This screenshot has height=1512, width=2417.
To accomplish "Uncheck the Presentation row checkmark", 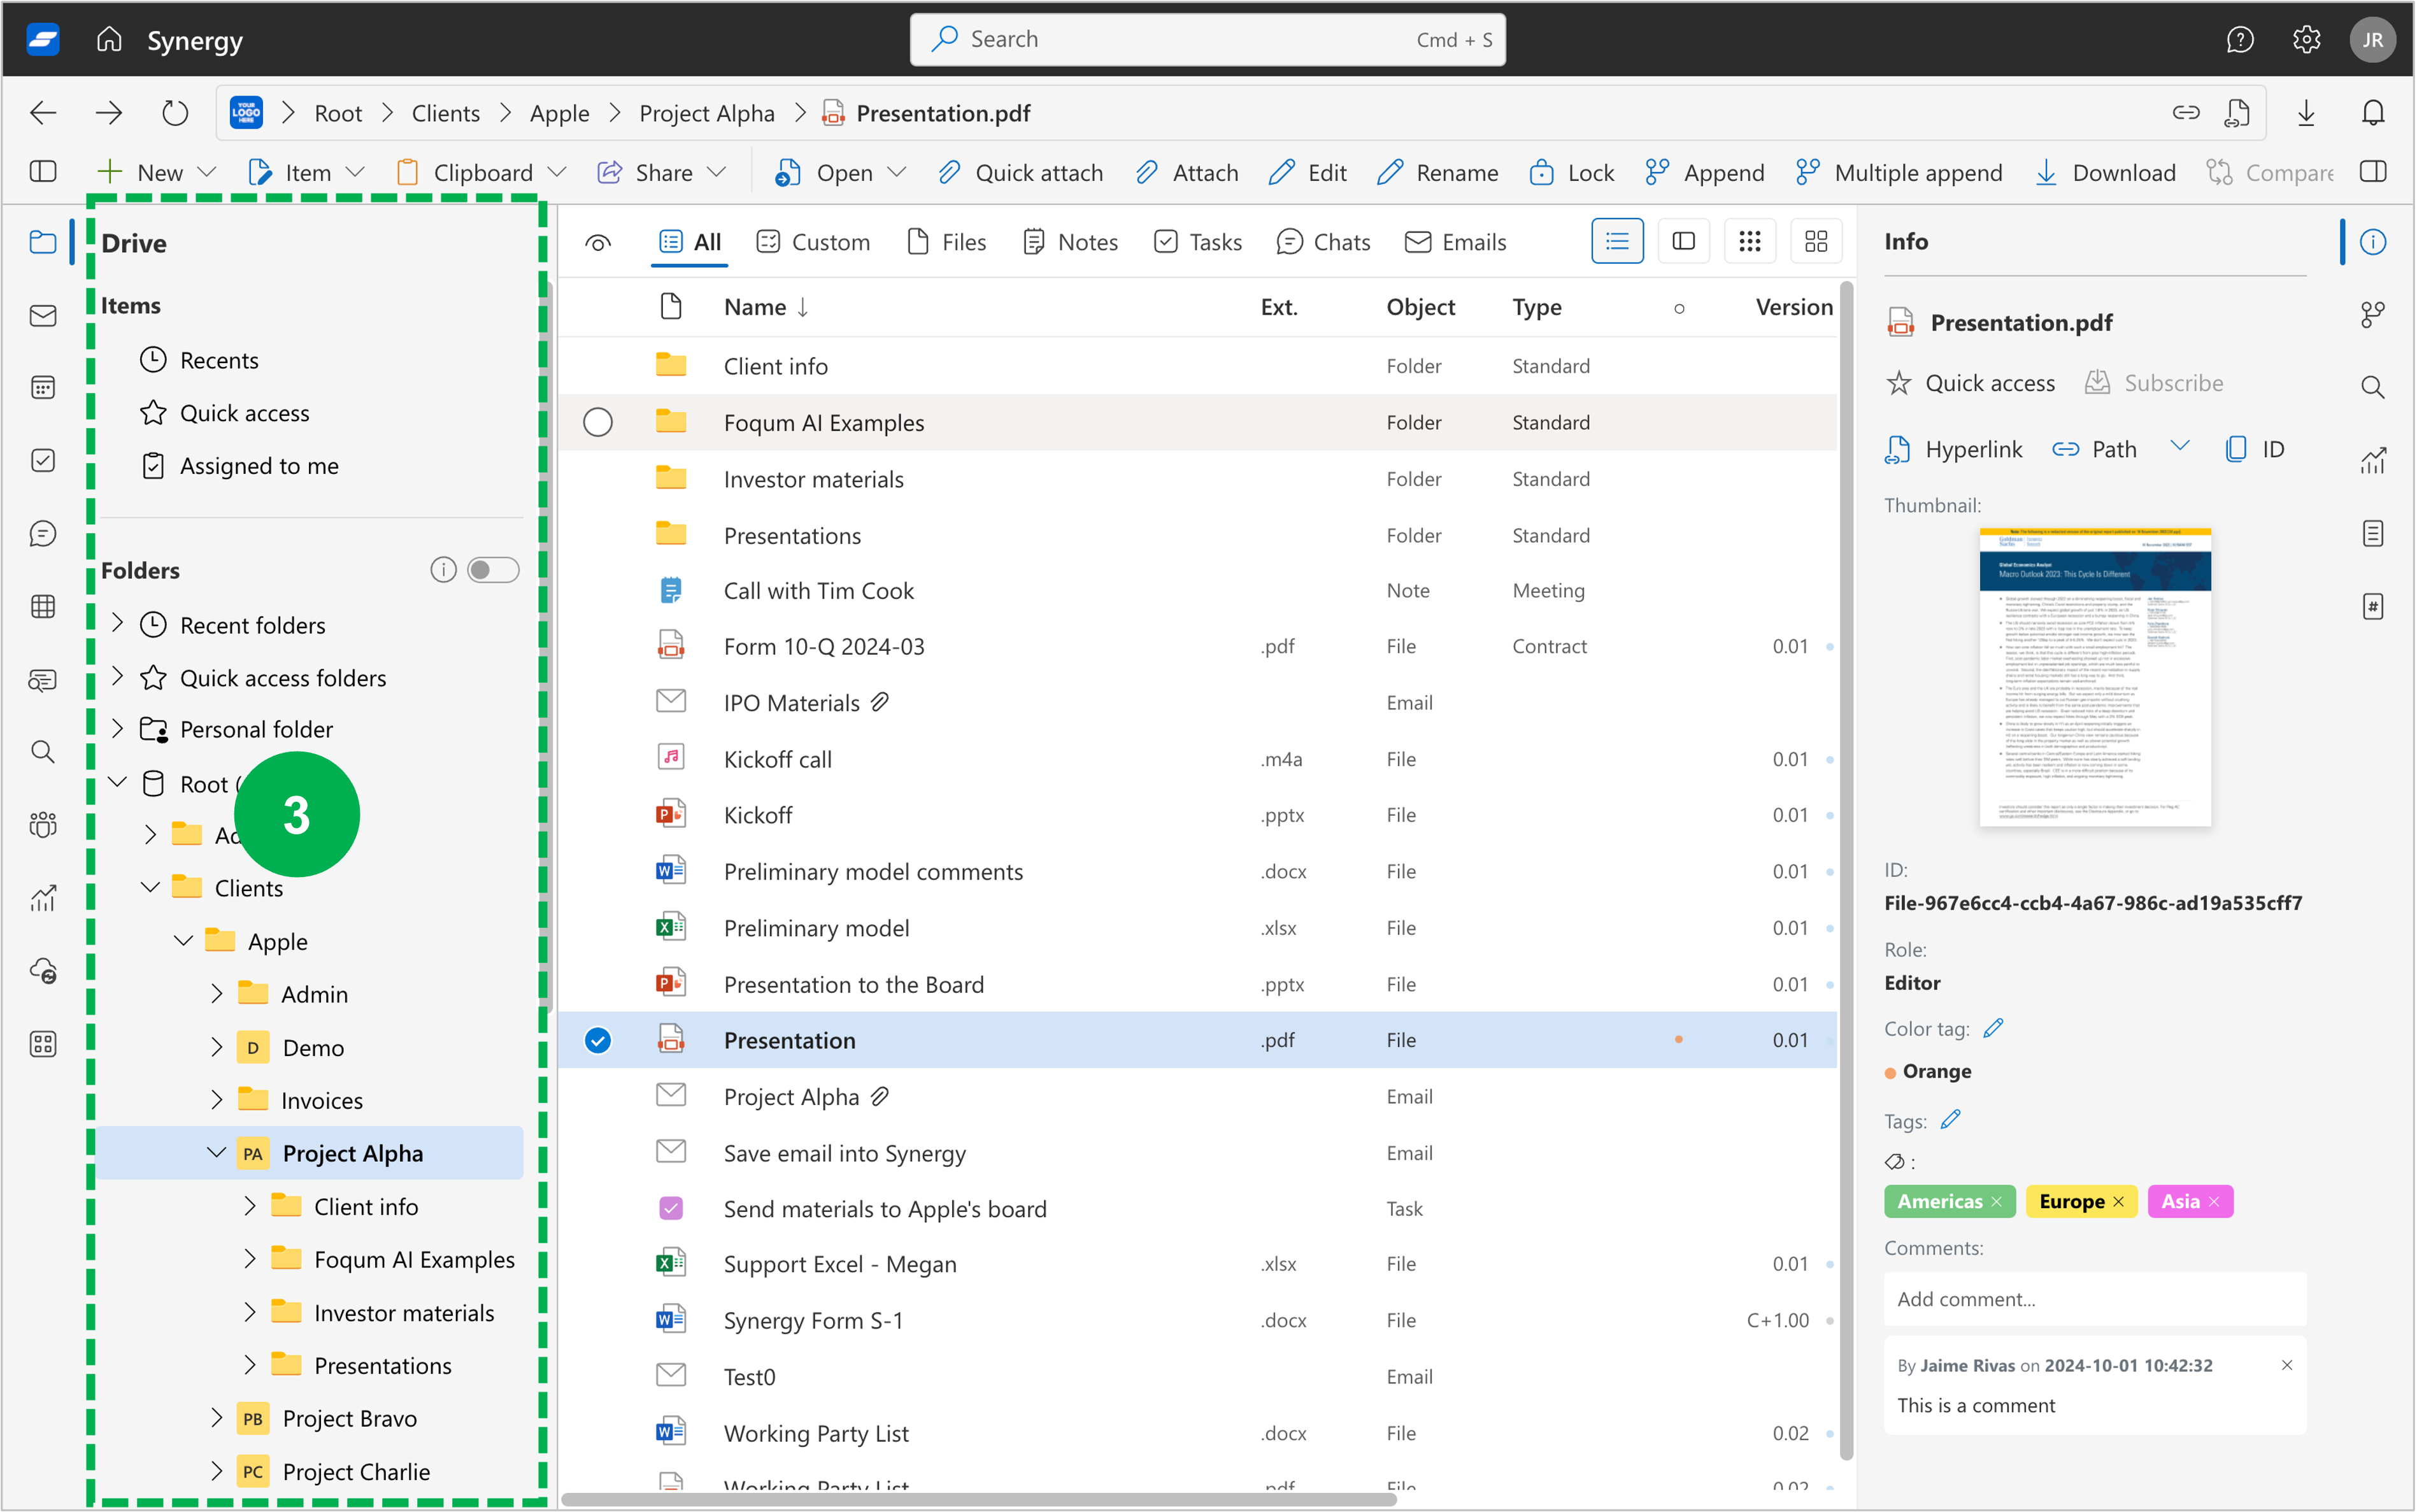I will 598,1040.
